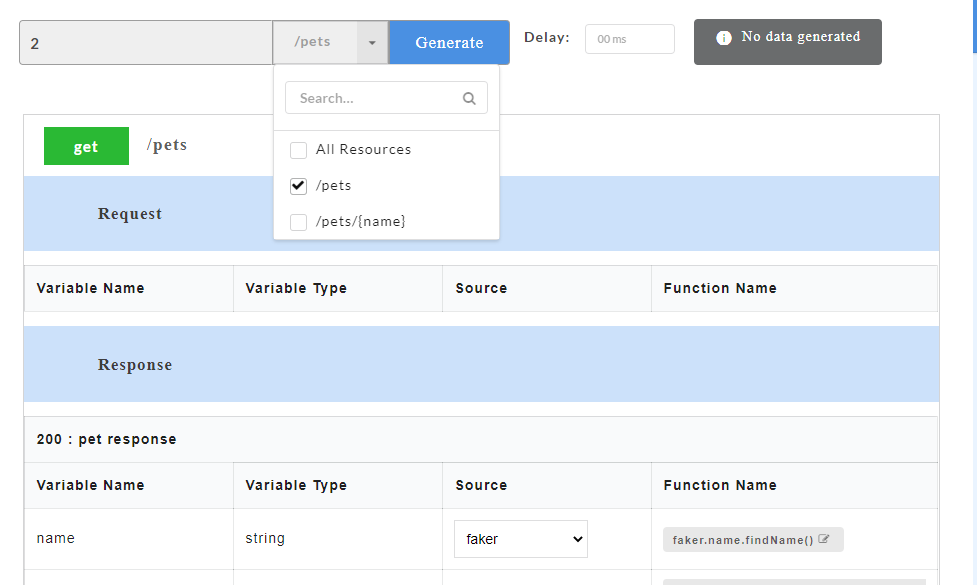Viewport: 977px width, 585px height.
Task: Enable the "All Resources" checkbox
Action: [298, 149]
